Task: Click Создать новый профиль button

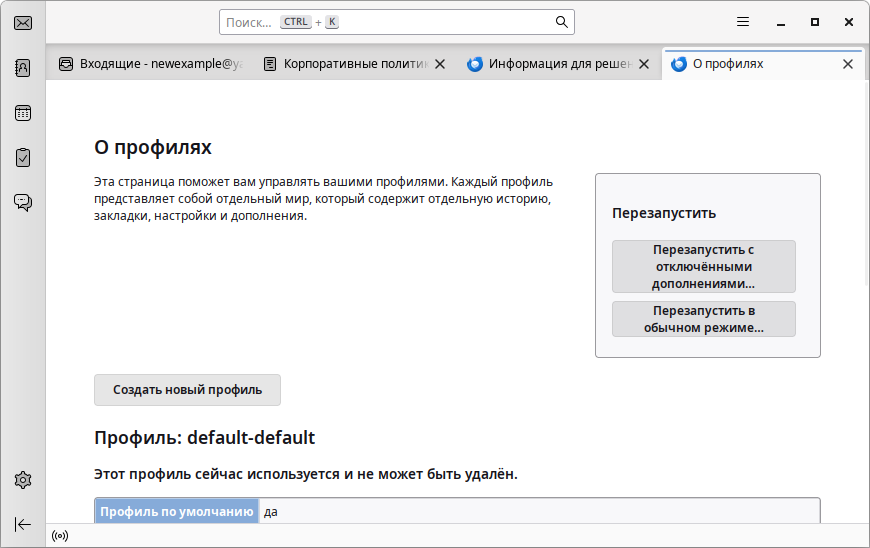Action: click(188, 390)
